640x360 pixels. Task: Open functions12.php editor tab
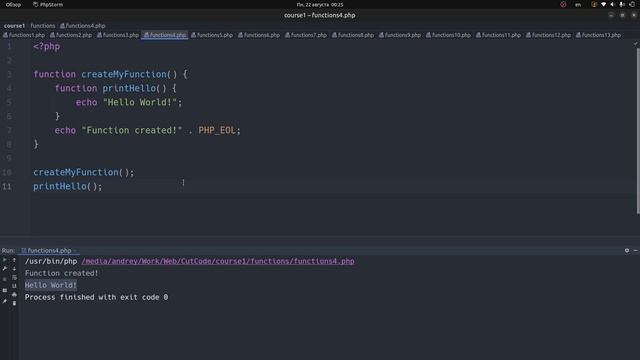pos(548,35)
